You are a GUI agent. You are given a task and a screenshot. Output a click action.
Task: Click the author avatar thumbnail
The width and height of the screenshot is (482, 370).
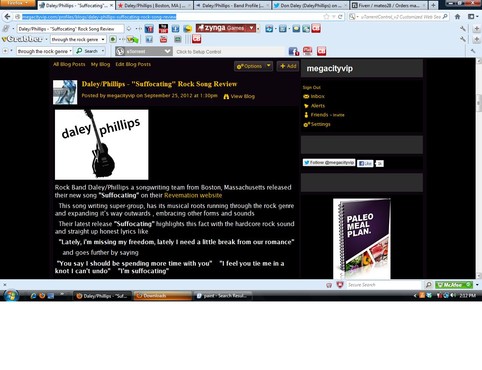tap(65, 92)
